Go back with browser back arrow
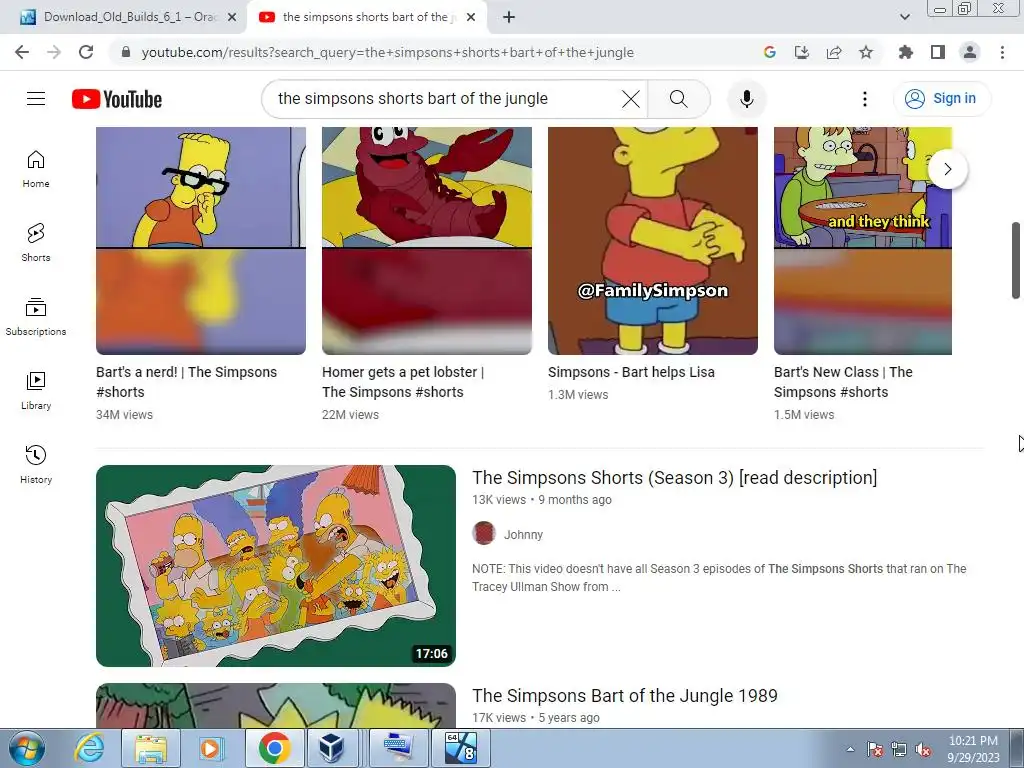The height and width of the screenshot is (768, 1024). 22,52
